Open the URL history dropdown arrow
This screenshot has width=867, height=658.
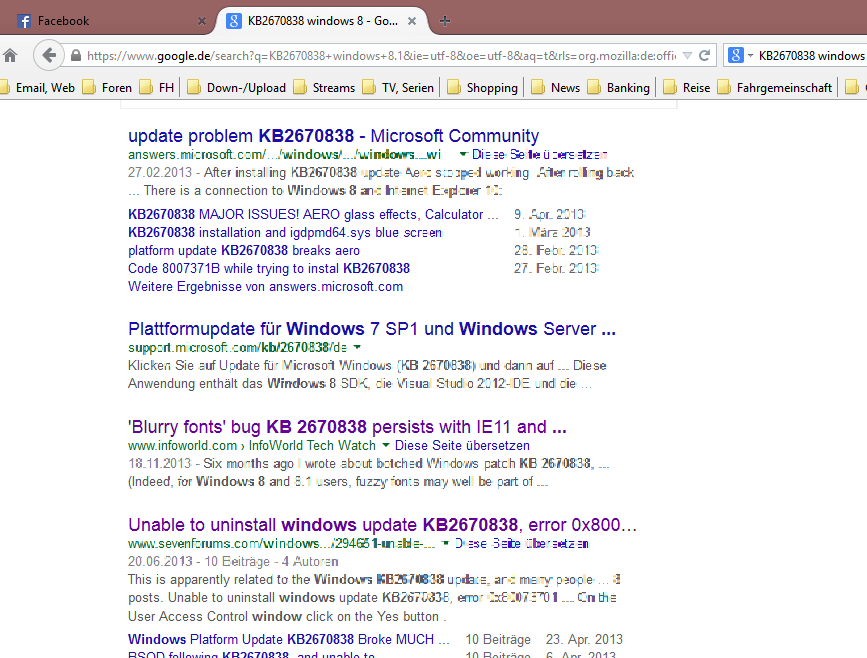click(x=687, y=55)
